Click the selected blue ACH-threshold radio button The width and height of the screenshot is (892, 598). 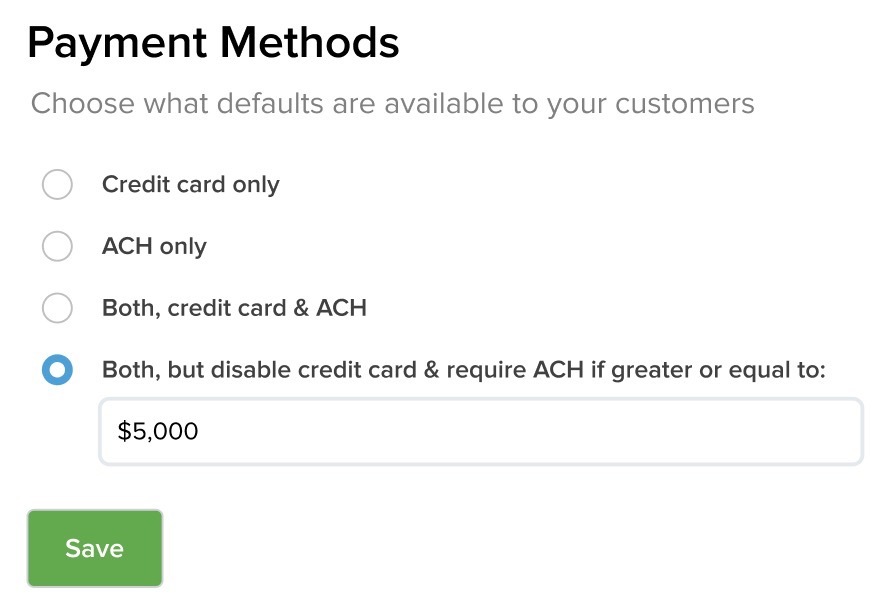[x=57, y=370]
